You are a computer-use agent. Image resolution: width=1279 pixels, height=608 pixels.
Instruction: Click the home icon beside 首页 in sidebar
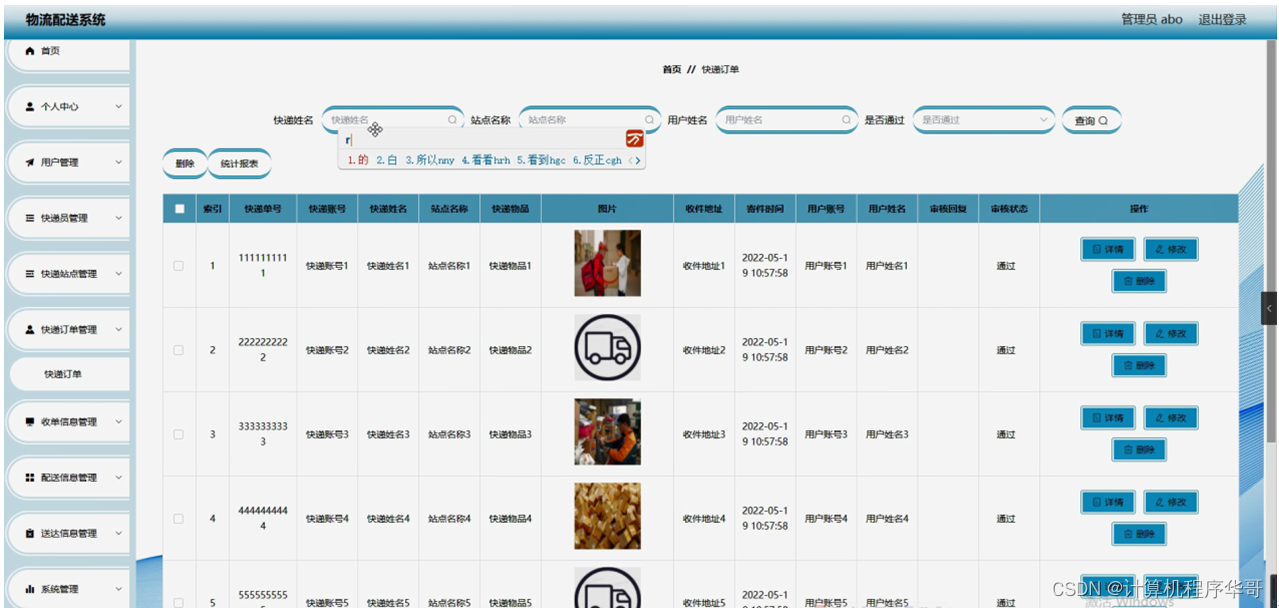[x=30, y=51]
